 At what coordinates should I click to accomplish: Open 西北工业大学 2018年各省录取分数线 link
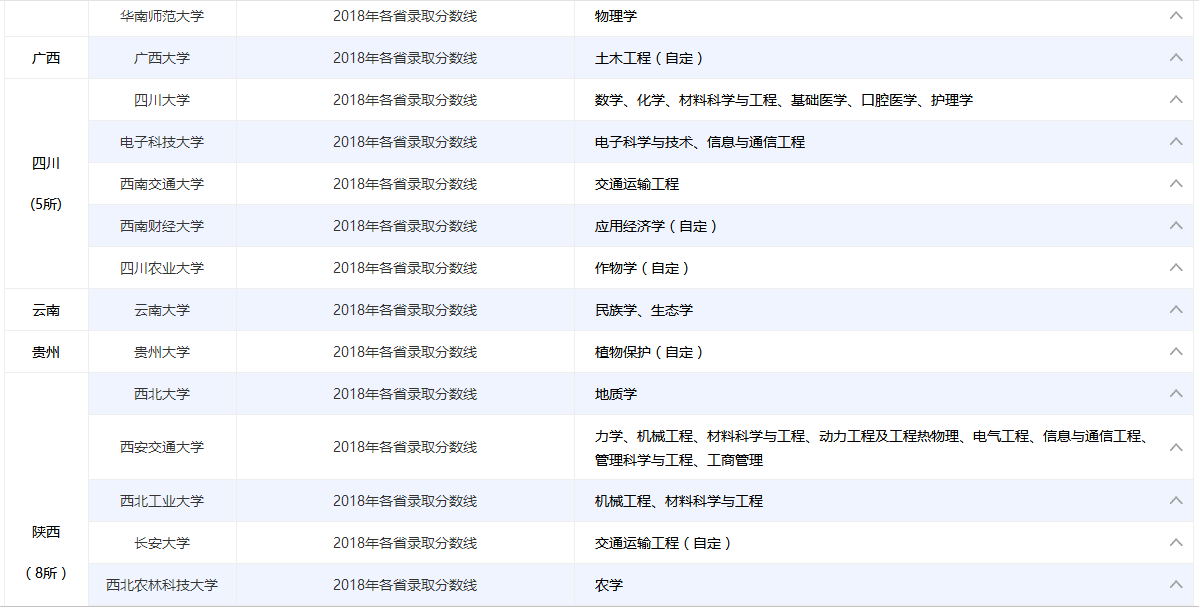point(405,501)
